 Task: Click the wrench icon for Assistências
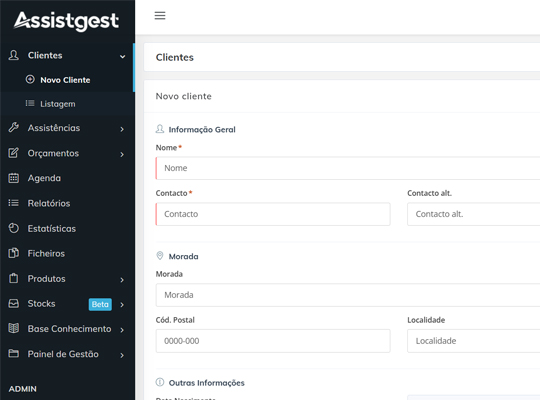point(13,127)
